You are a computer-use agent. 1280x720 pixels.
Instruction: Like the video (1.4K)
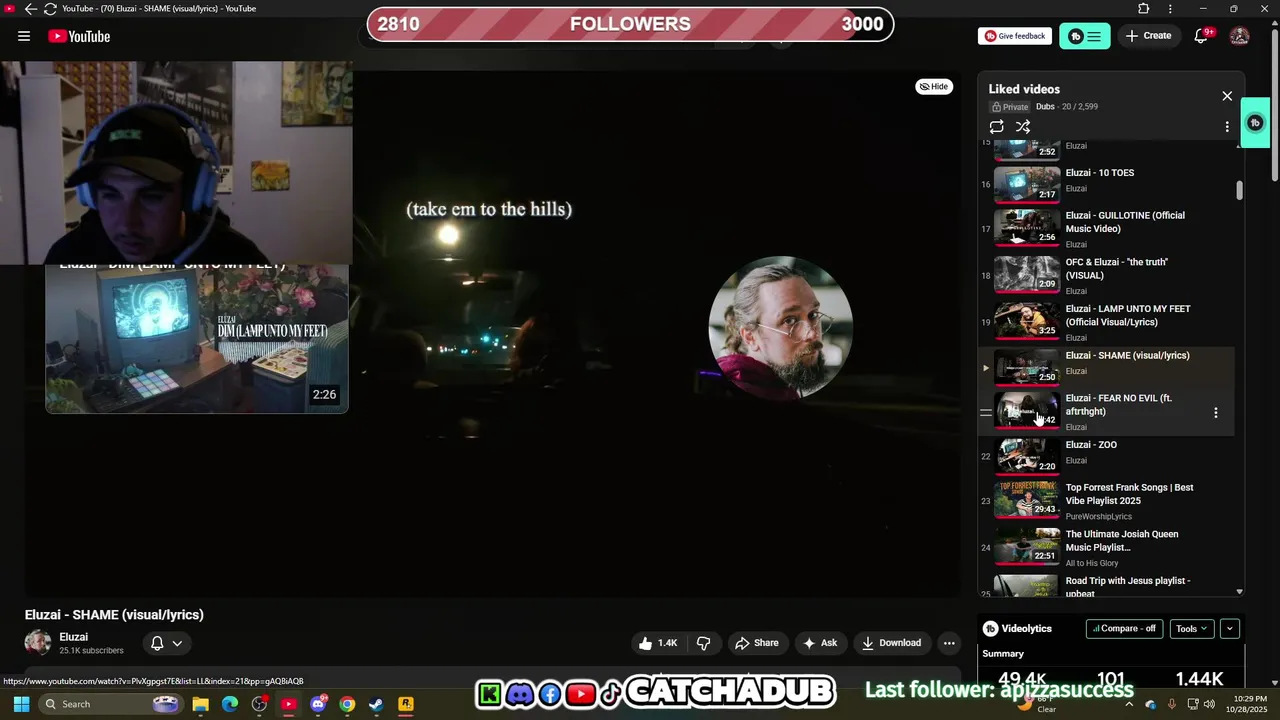[658, 643]
